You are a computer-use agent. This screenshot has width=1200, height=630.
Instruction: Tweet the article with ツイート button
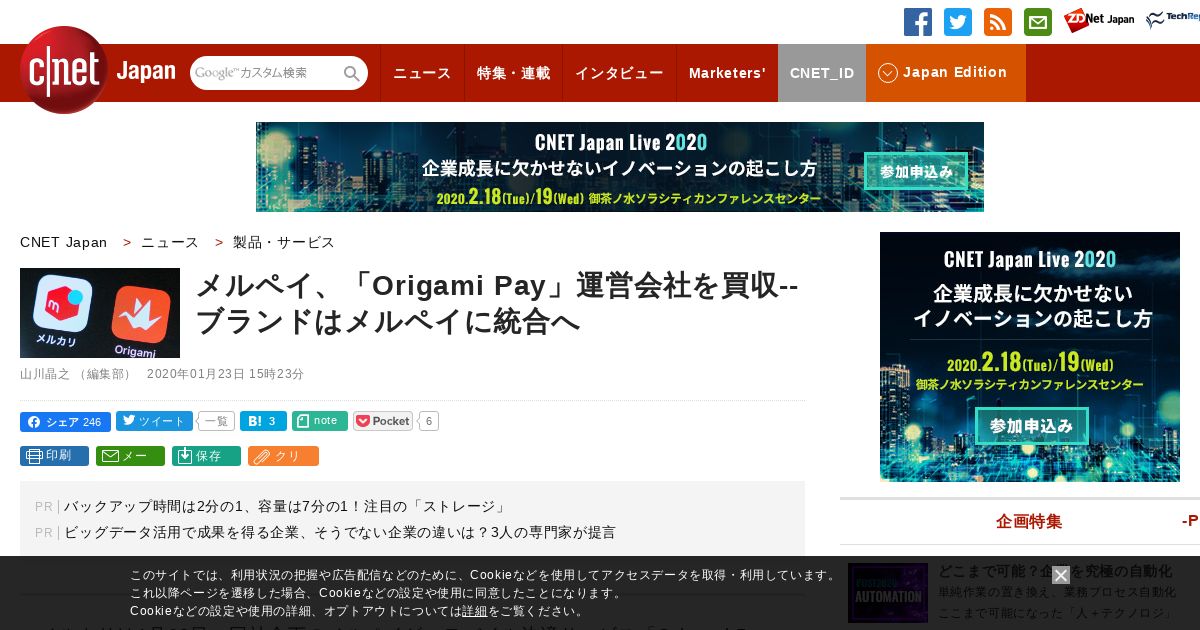click(154, 421)
